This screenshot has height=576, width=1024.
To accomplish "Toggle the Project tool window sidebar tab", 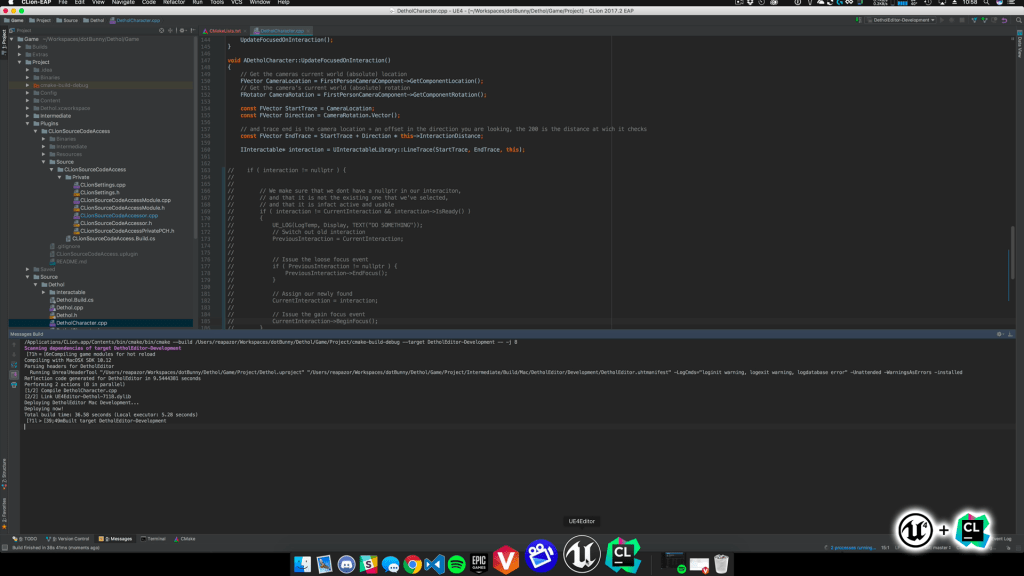I will [4, 40].
